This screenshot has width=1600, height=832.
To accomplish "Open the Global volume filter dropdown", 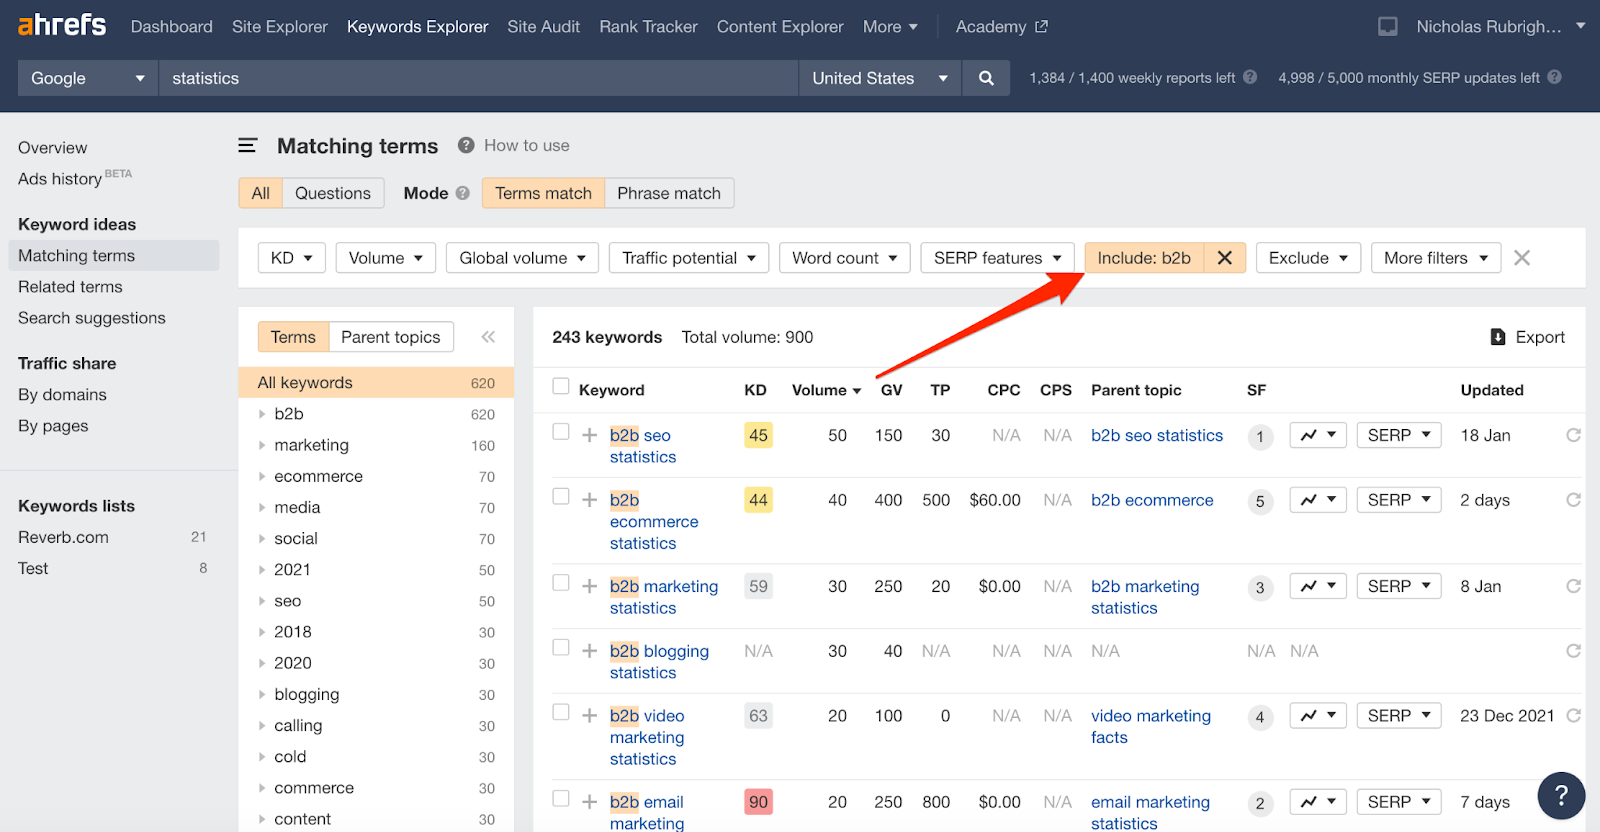I will tap(523, 258).
